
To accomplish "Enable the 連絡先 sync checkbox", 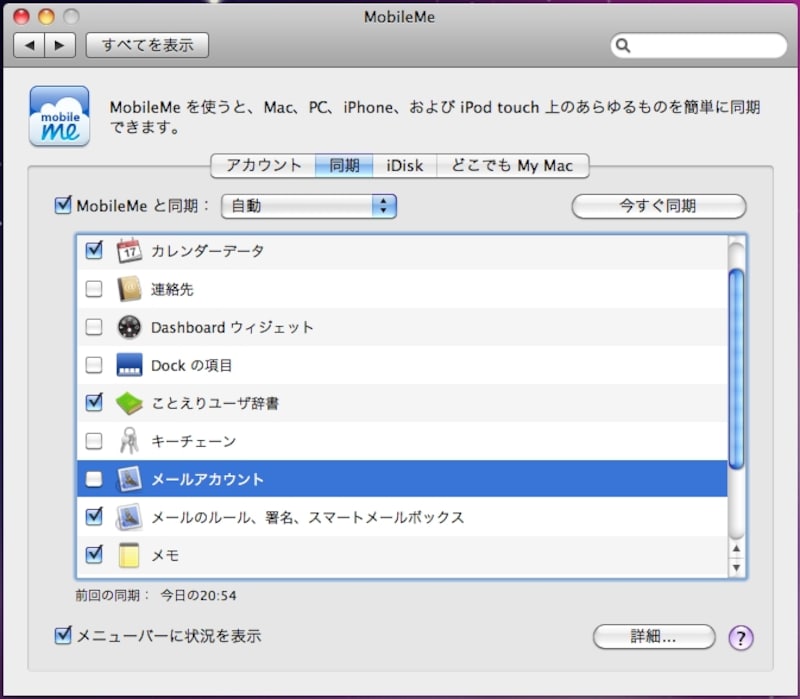I will tap(94, 289).
